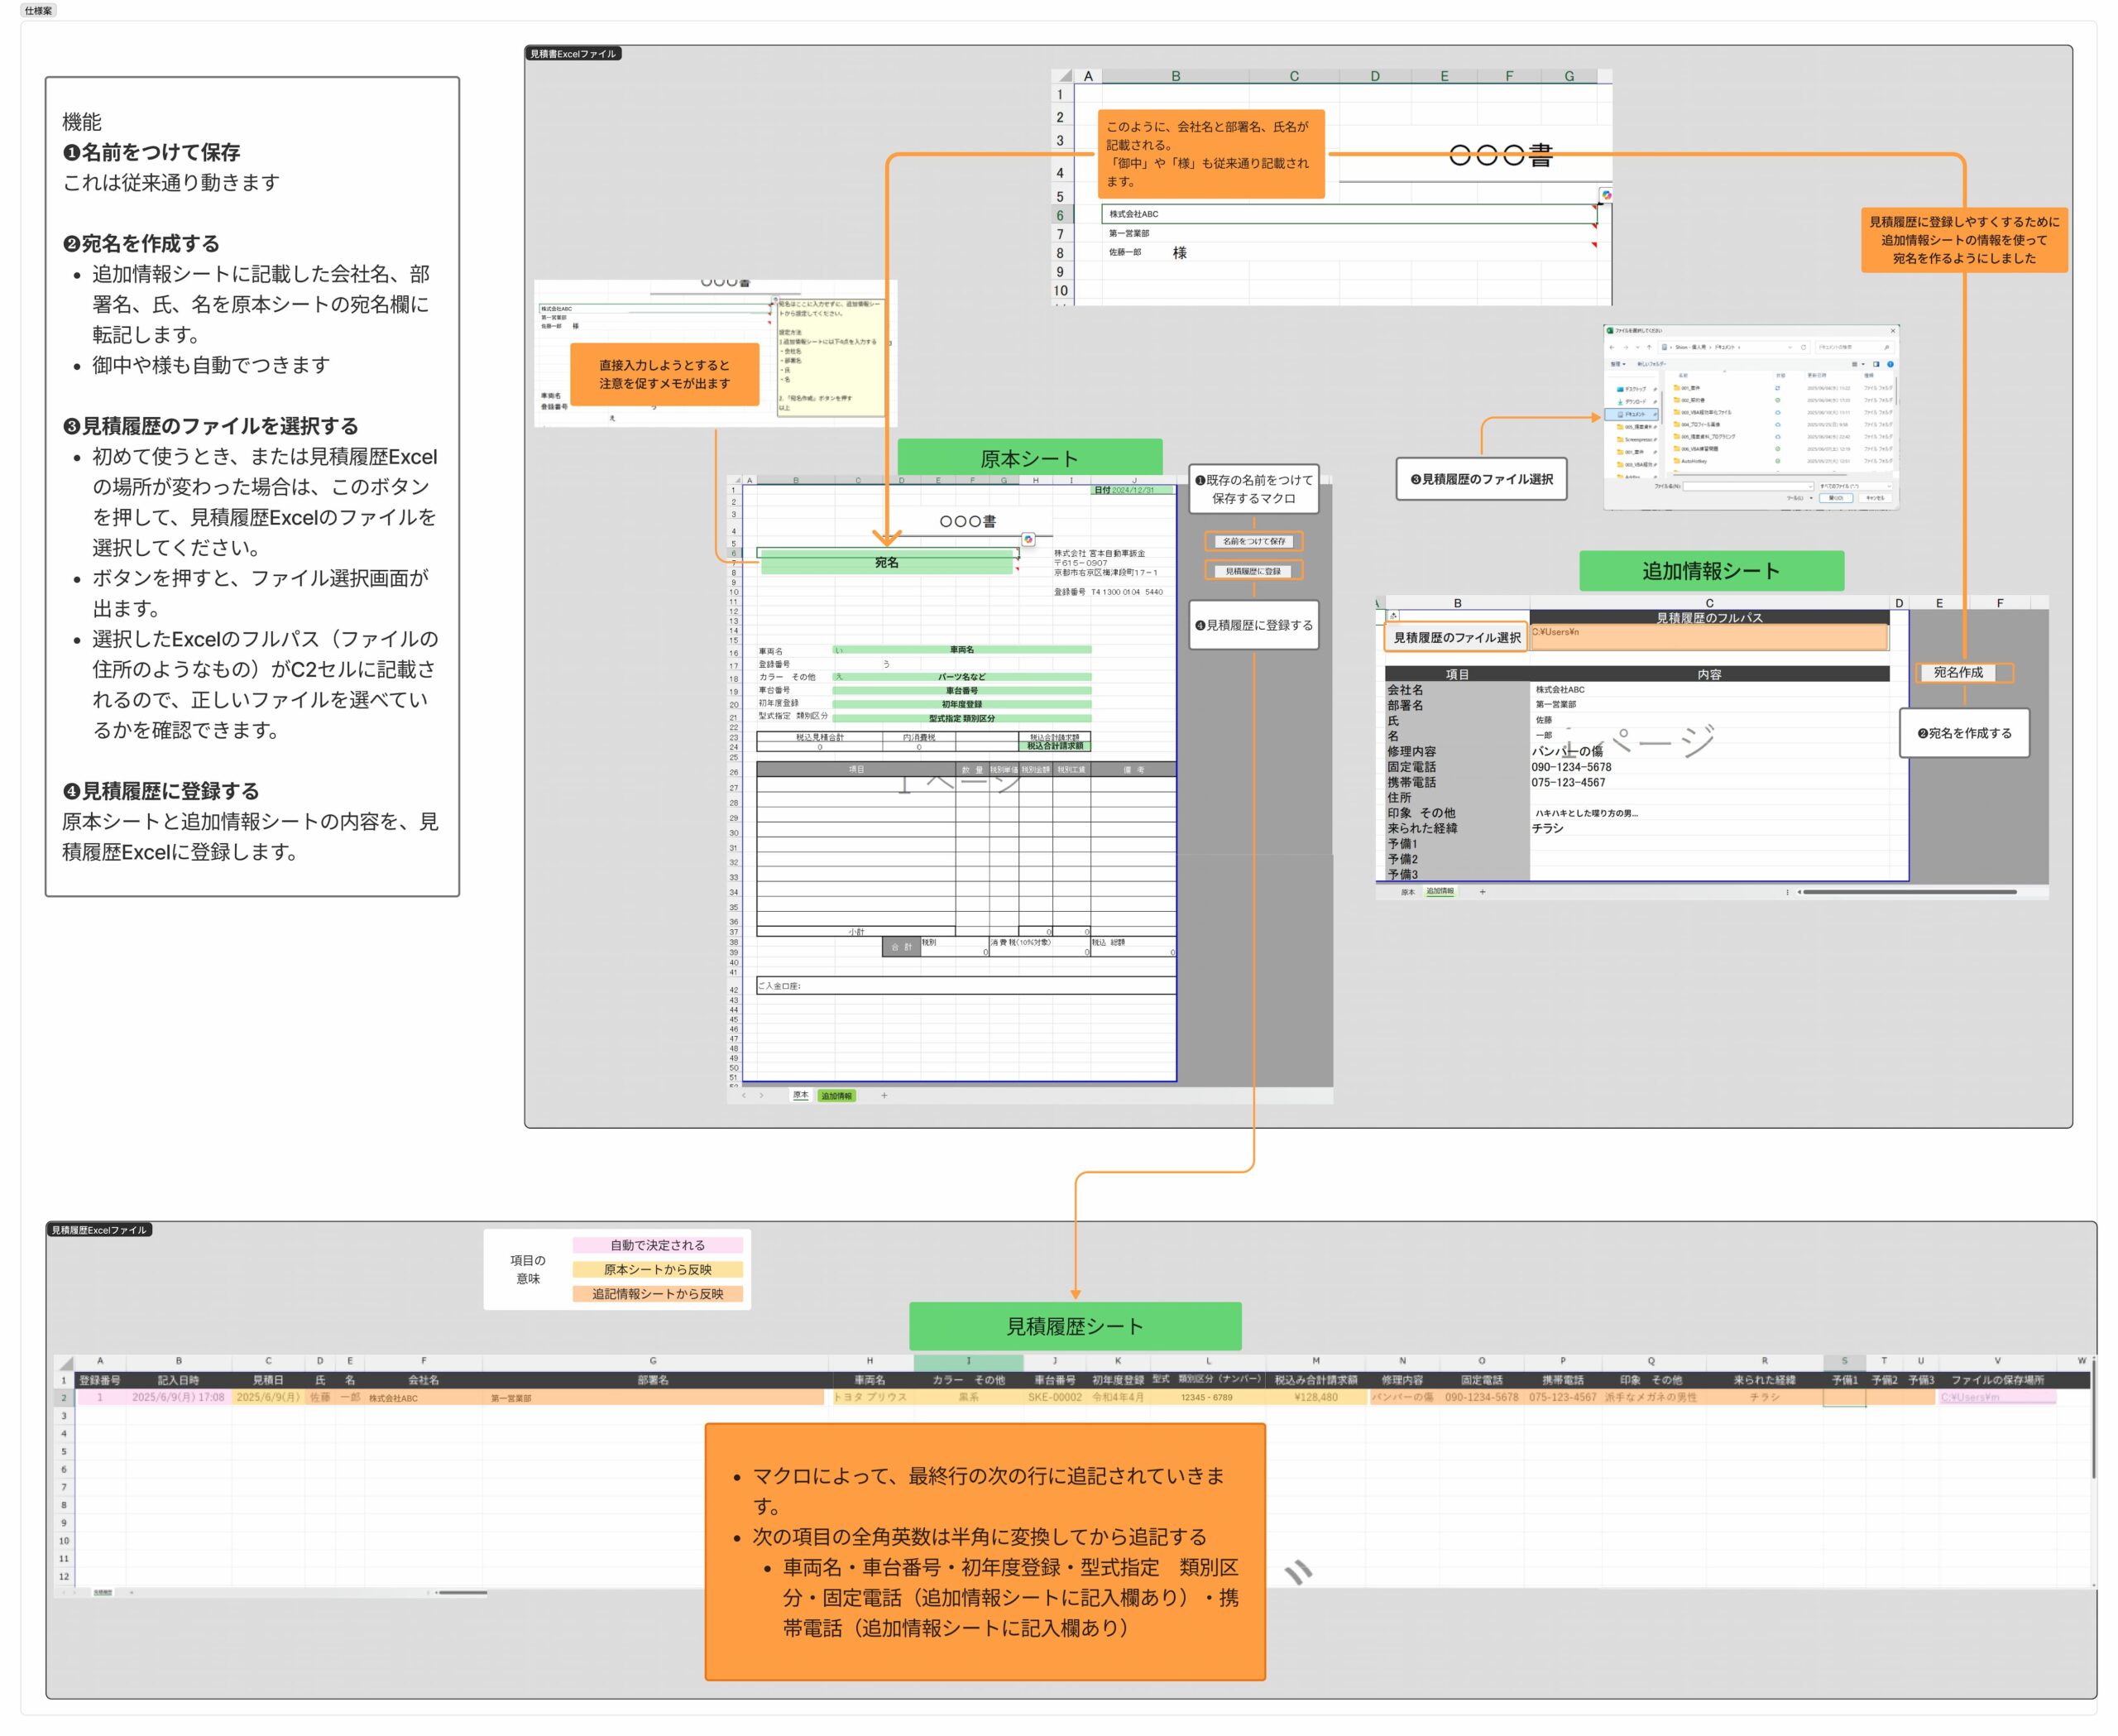
Task: Add new sheet with plus icon beside 追加情報 tab
Action: [1482, 892]
